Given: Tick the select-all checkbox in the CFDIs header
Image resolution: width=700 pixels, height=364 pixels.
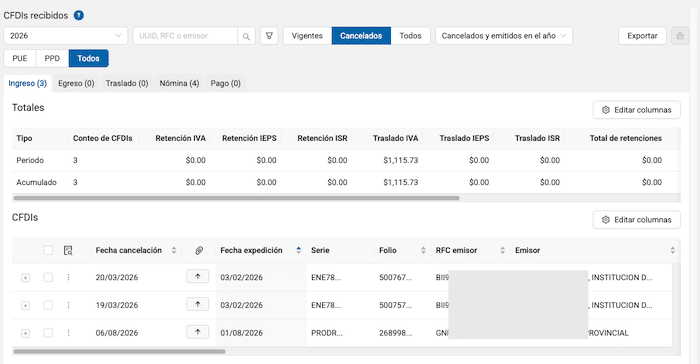Looking at the screenshot, I should (48, 250).
